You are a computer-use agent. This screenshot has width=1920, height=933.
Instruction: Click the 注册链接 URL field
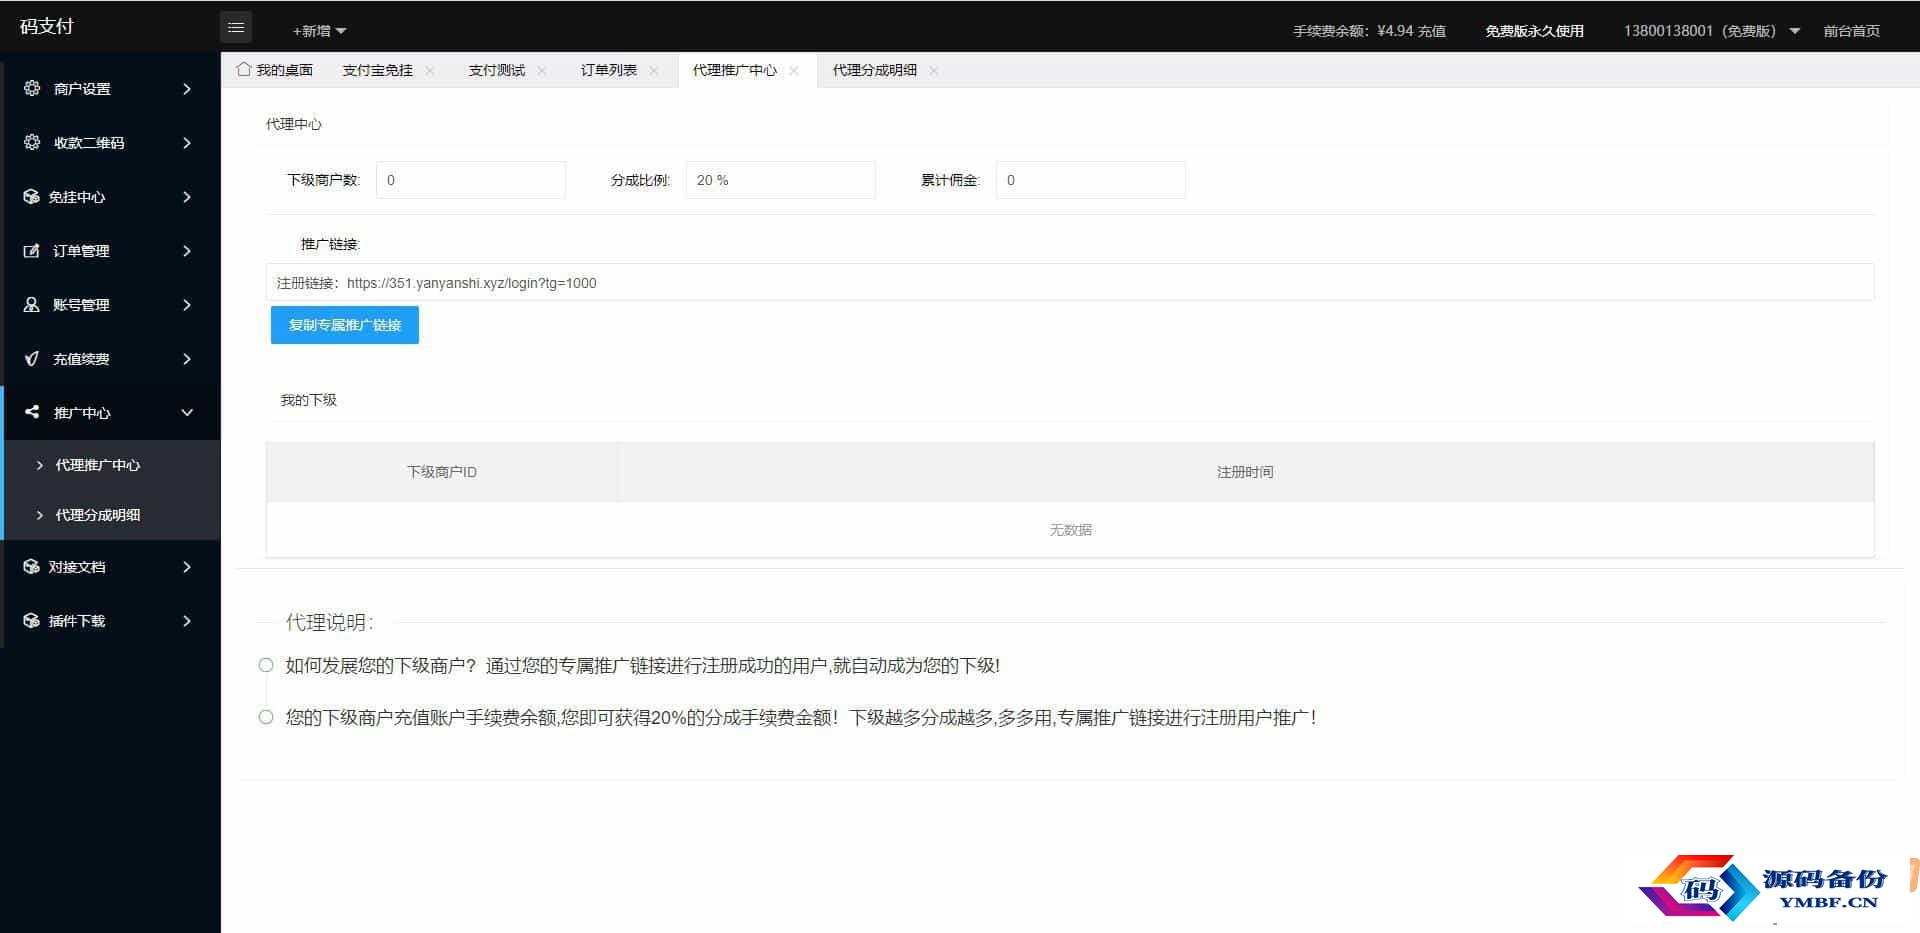coord(1070,283)
